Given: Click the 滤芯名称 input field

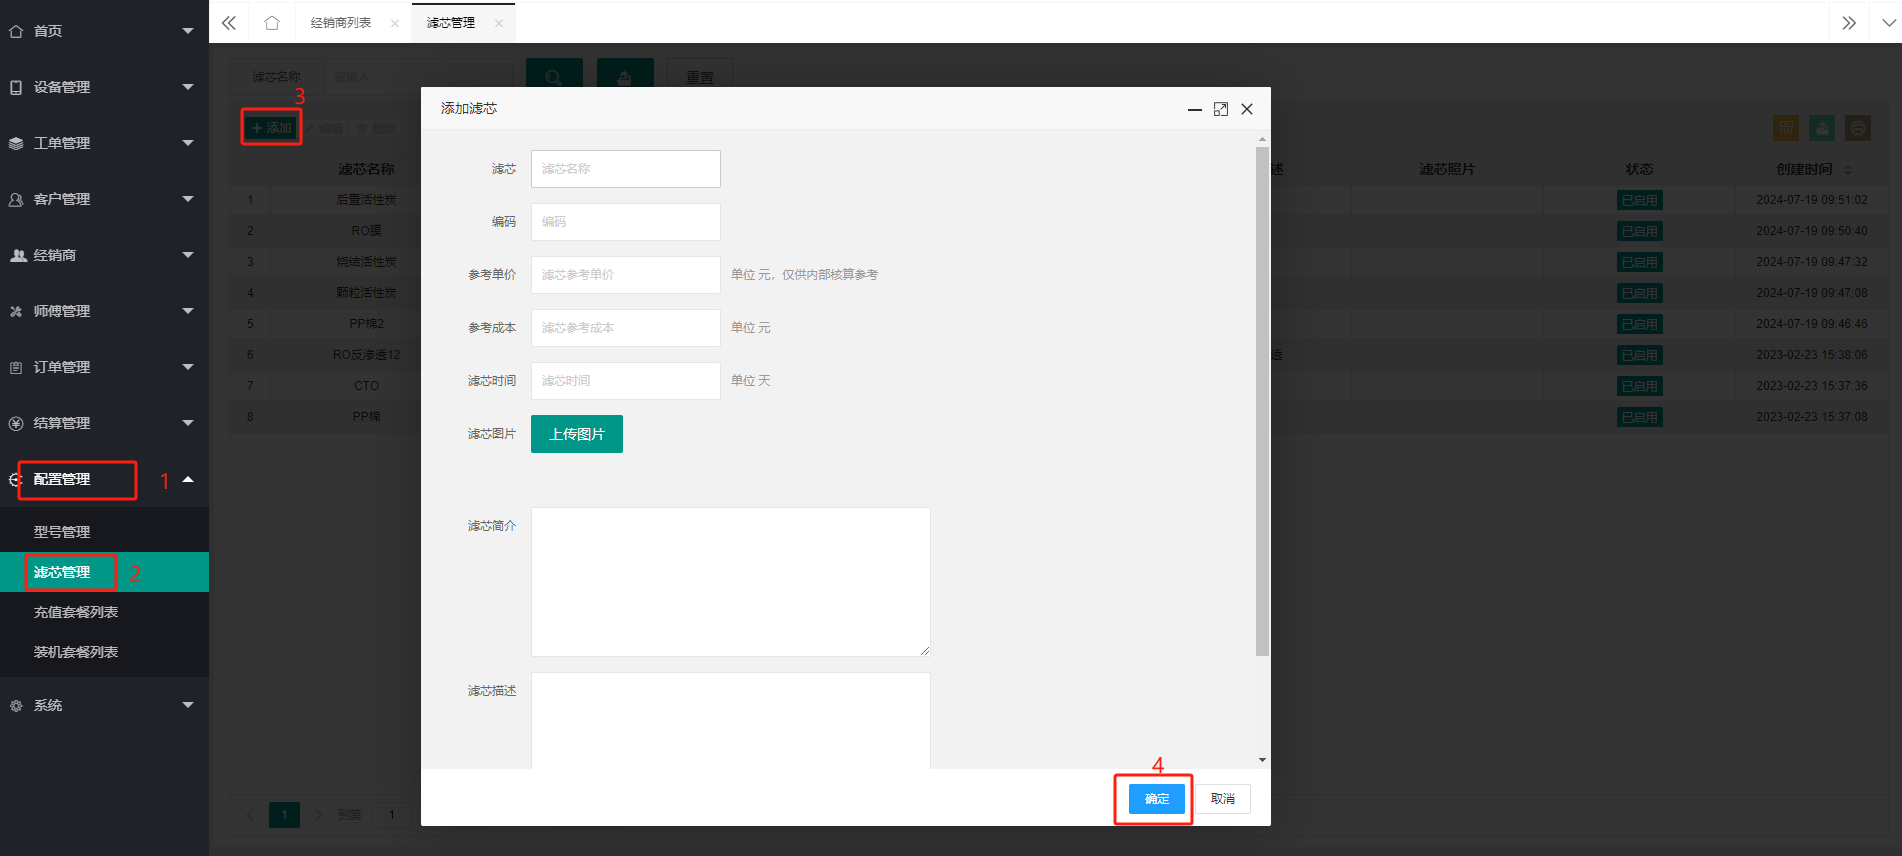Looking at the screenshot, I should 626,169.
